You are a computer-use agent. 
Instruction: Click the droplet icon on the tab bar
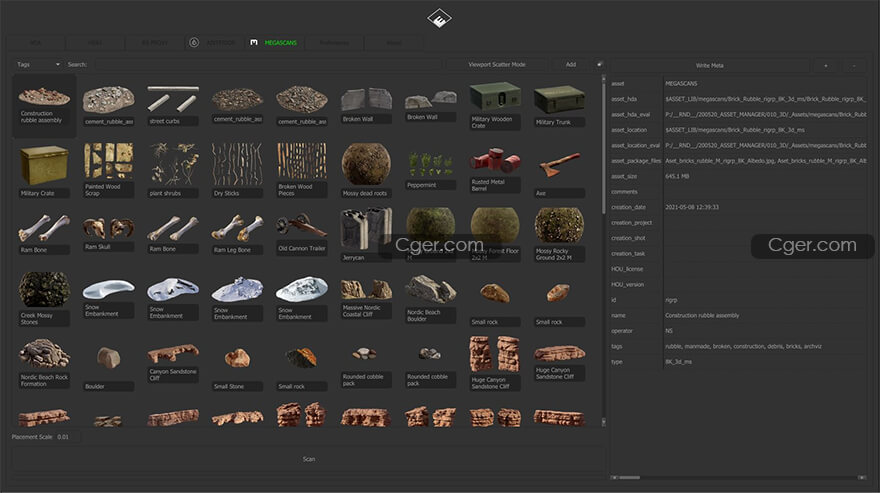coord(194,42)
